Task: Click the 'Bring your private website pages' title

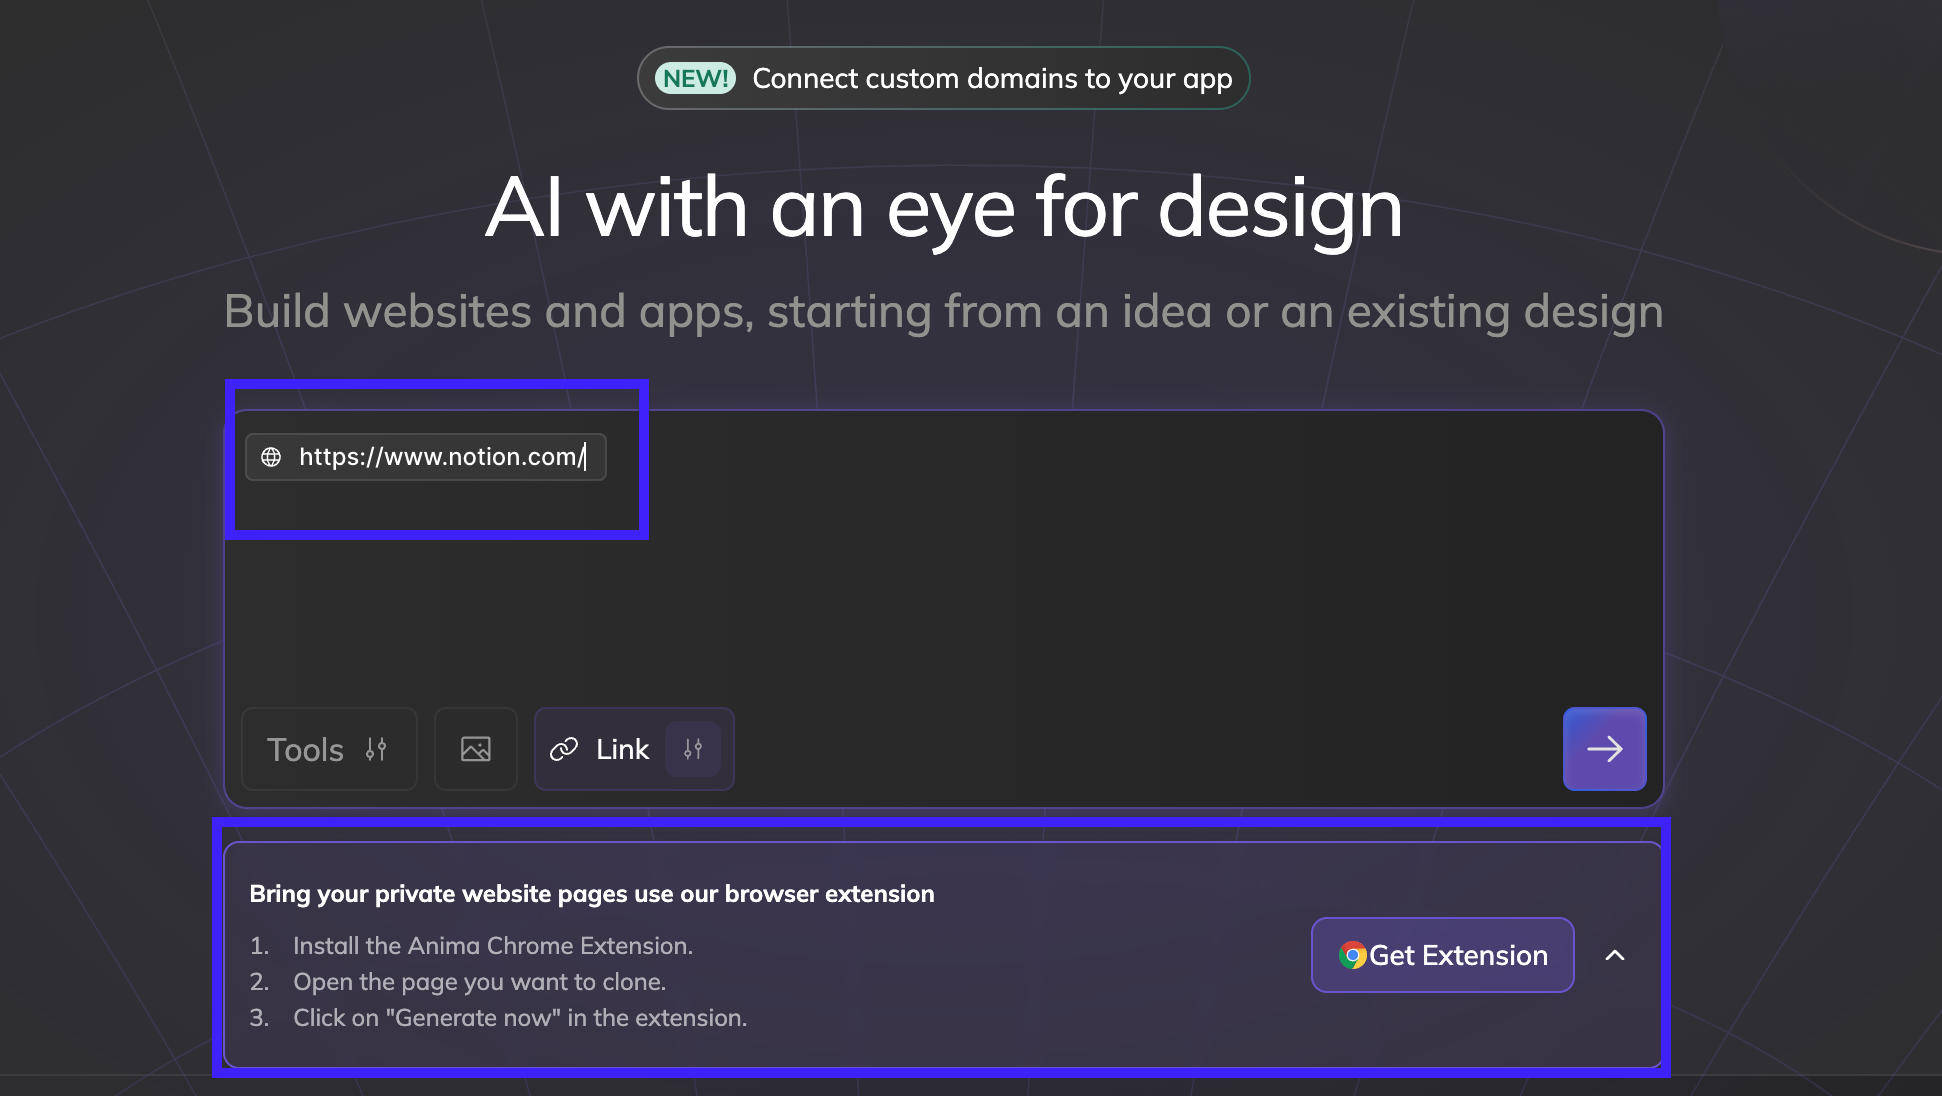Action: [591, 894]
